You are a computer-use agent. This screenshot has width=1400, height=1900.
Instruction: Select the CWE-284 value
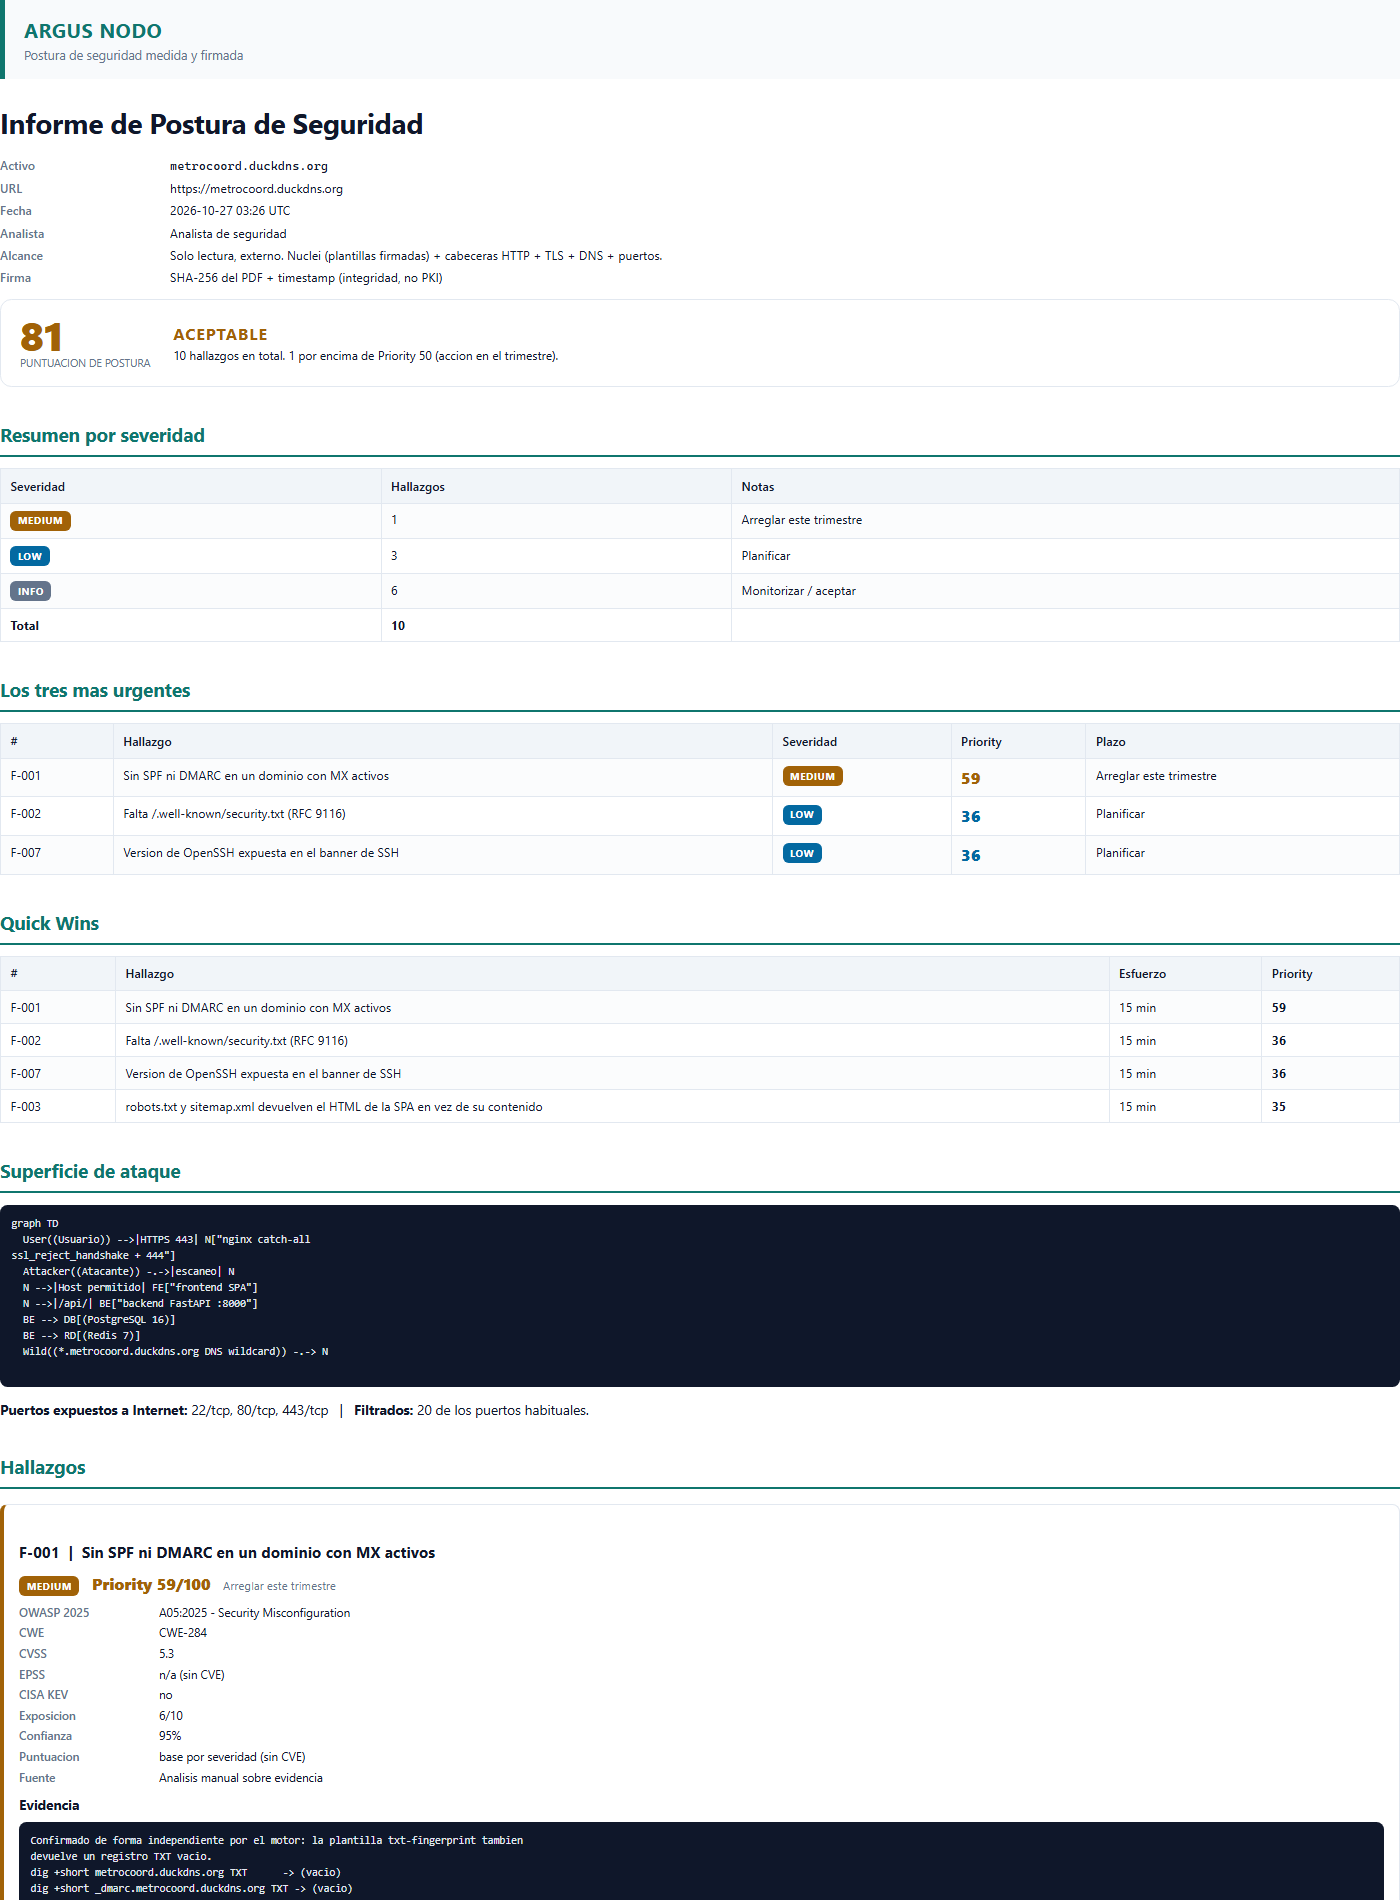183,1633
